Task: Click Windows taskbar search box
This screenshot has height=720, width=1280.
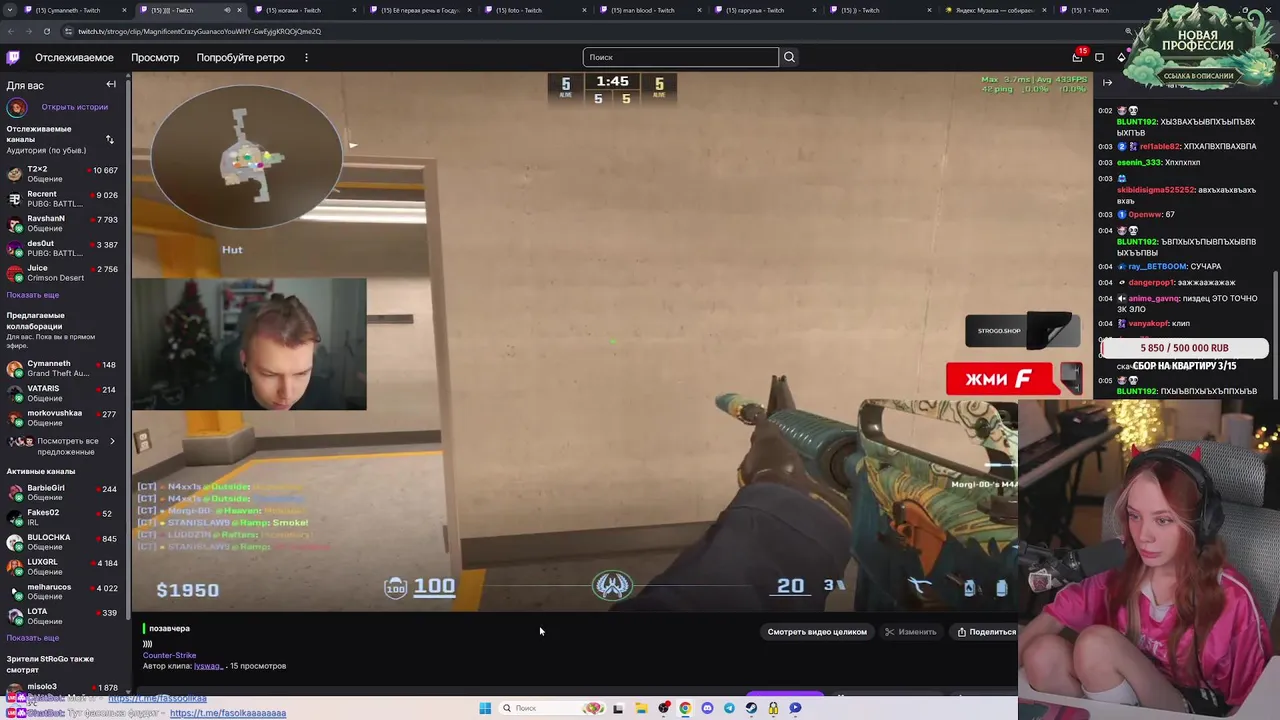Action: 551,708
